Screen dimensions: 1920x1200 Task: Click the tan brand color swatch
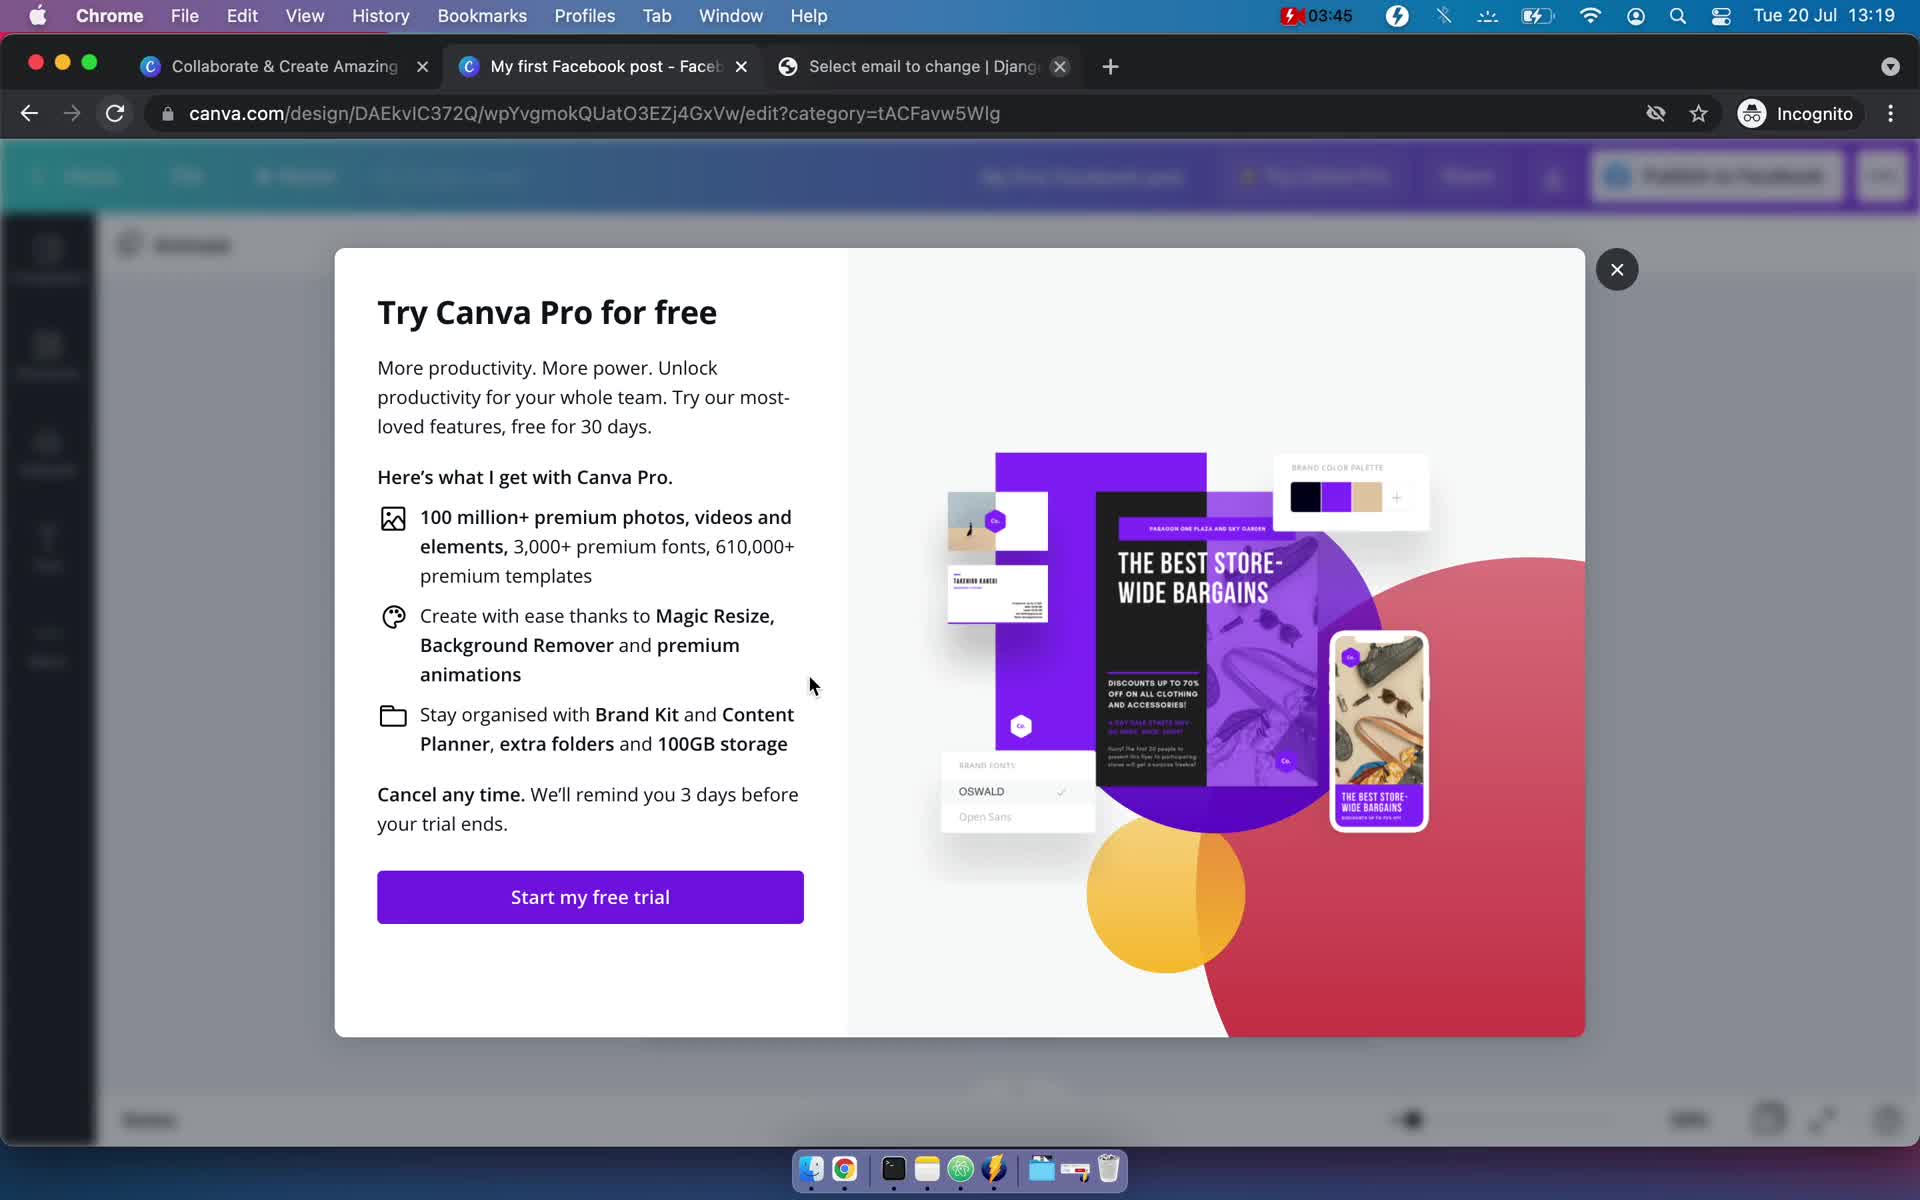[x=1367, y=497]
